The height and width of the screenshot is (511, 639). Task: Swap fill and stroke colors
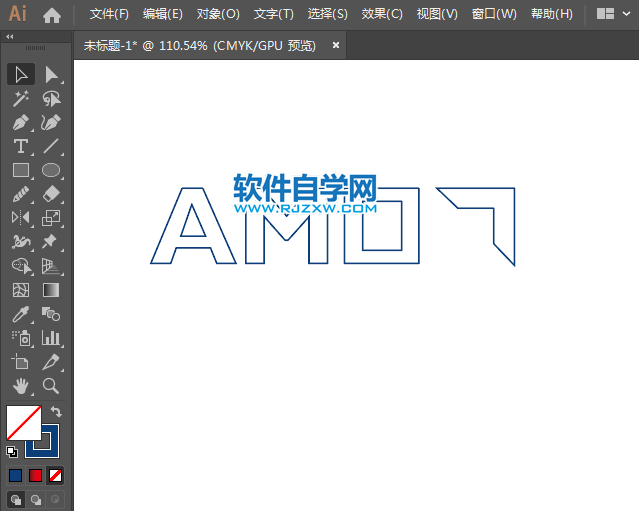[56, 412]
